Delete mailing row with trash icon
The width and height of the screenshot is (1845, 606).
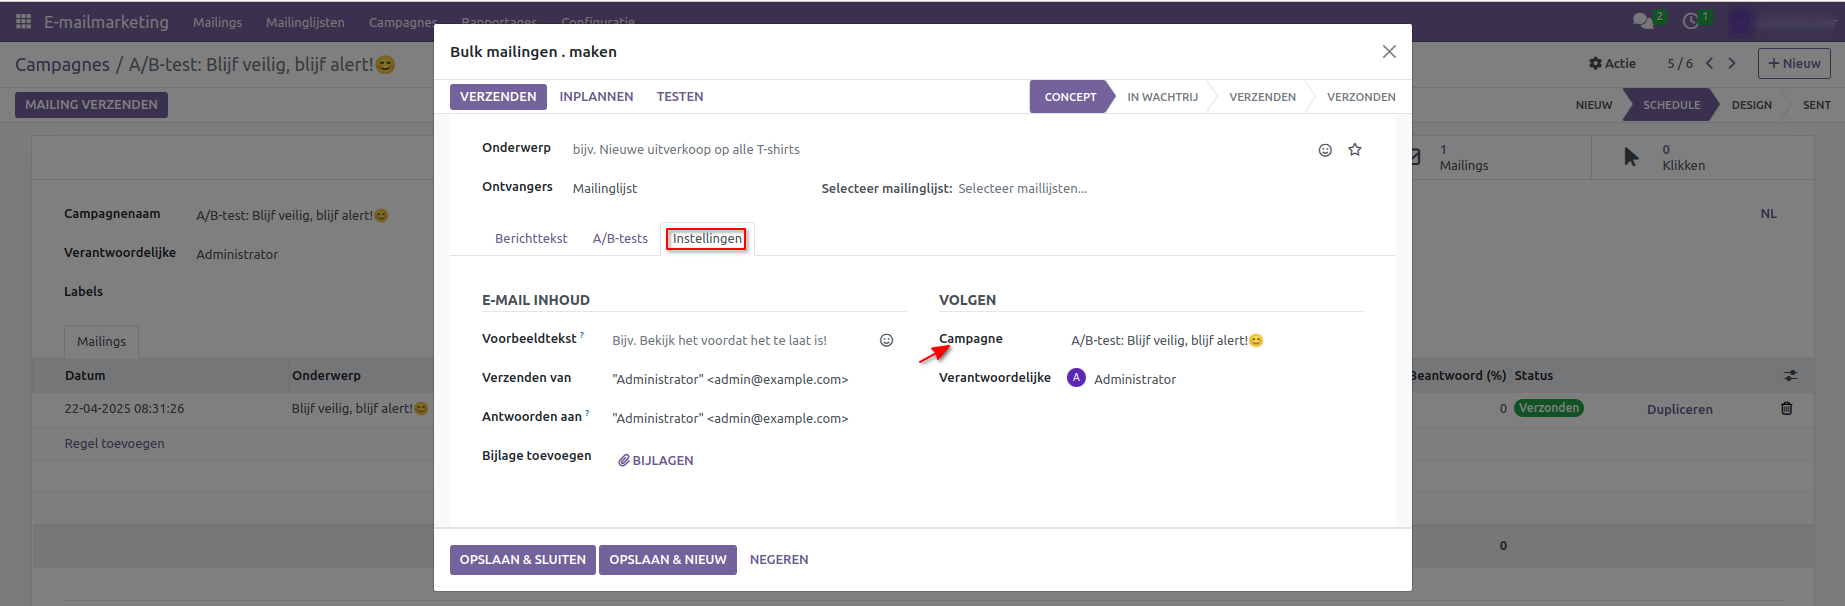(x=1787, y=408)
